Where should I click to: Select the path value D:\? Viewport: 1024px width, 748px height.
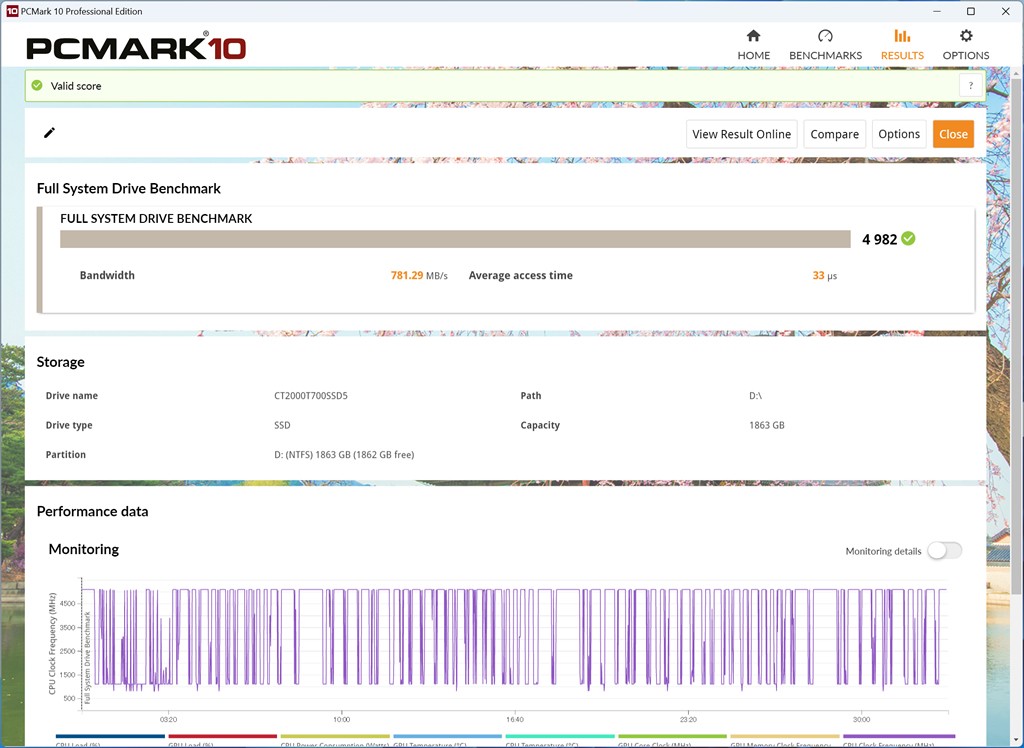(756, 396)
